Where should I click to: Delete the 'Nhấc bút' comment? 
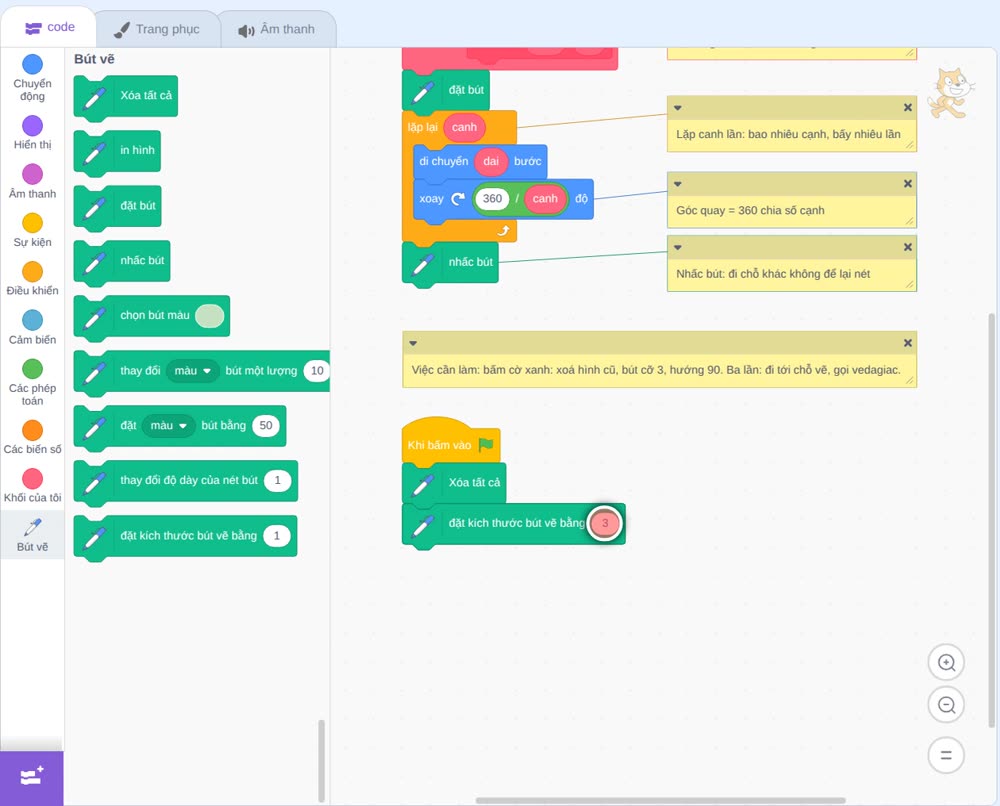[x=908, y=247]
